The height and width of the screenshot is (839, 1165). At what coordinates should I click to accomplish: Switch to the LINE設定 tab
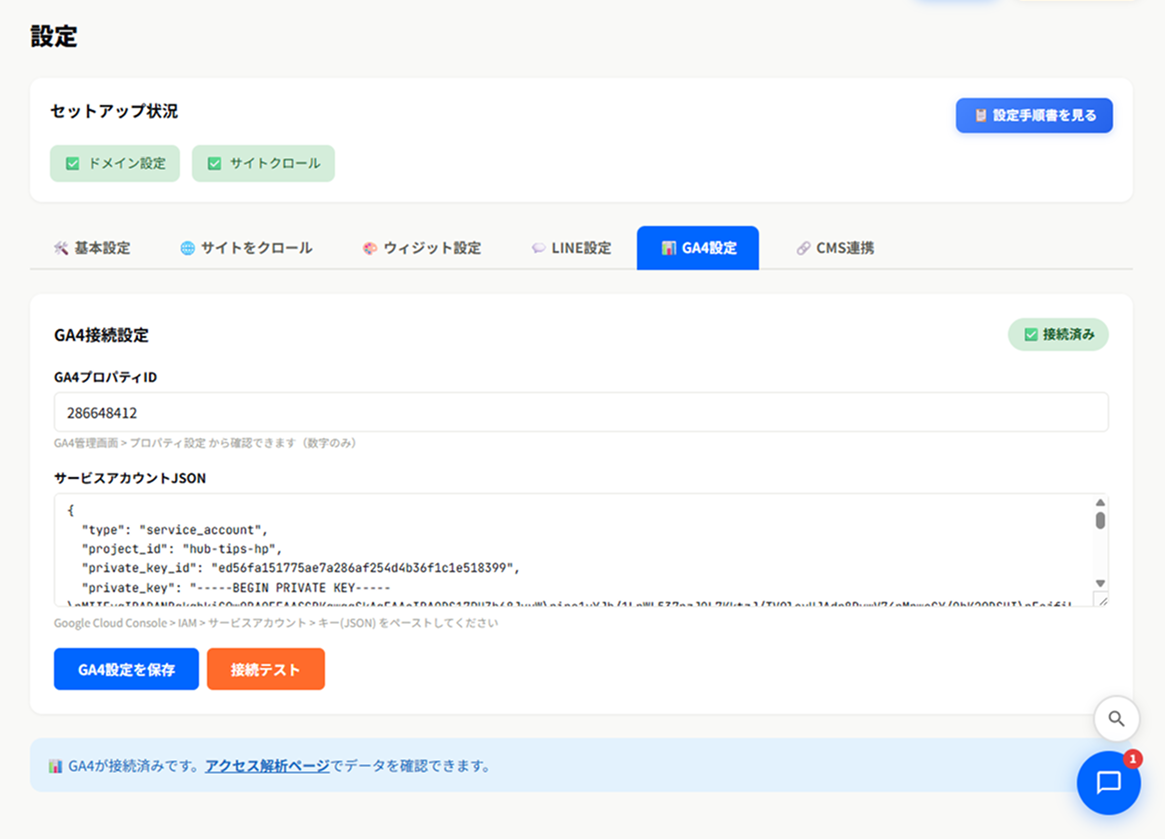click(x=571, y=248)
